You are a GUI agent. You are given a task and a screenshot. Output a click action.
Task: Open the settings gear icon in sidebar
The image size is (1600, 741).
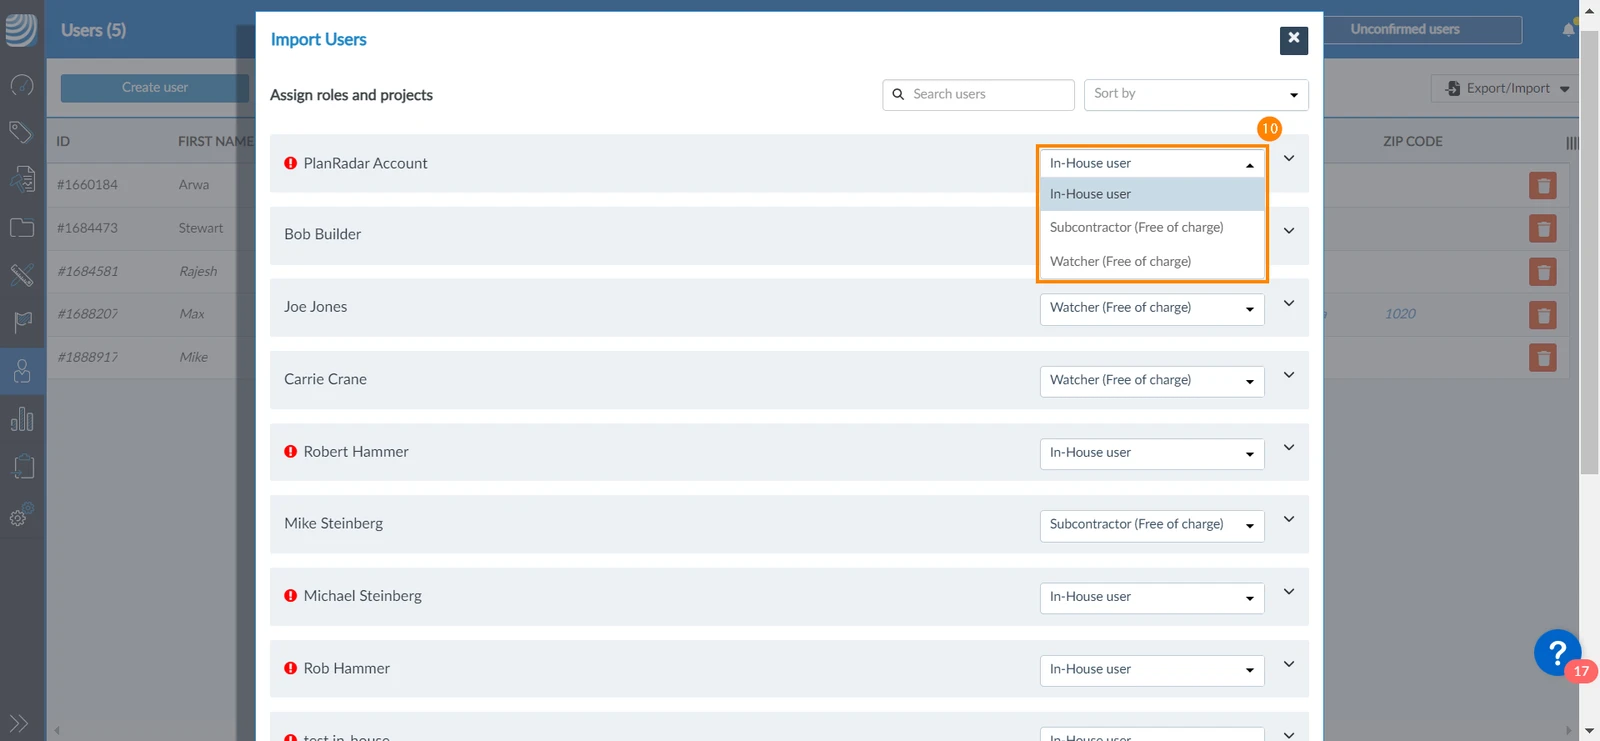click(22, 515)
